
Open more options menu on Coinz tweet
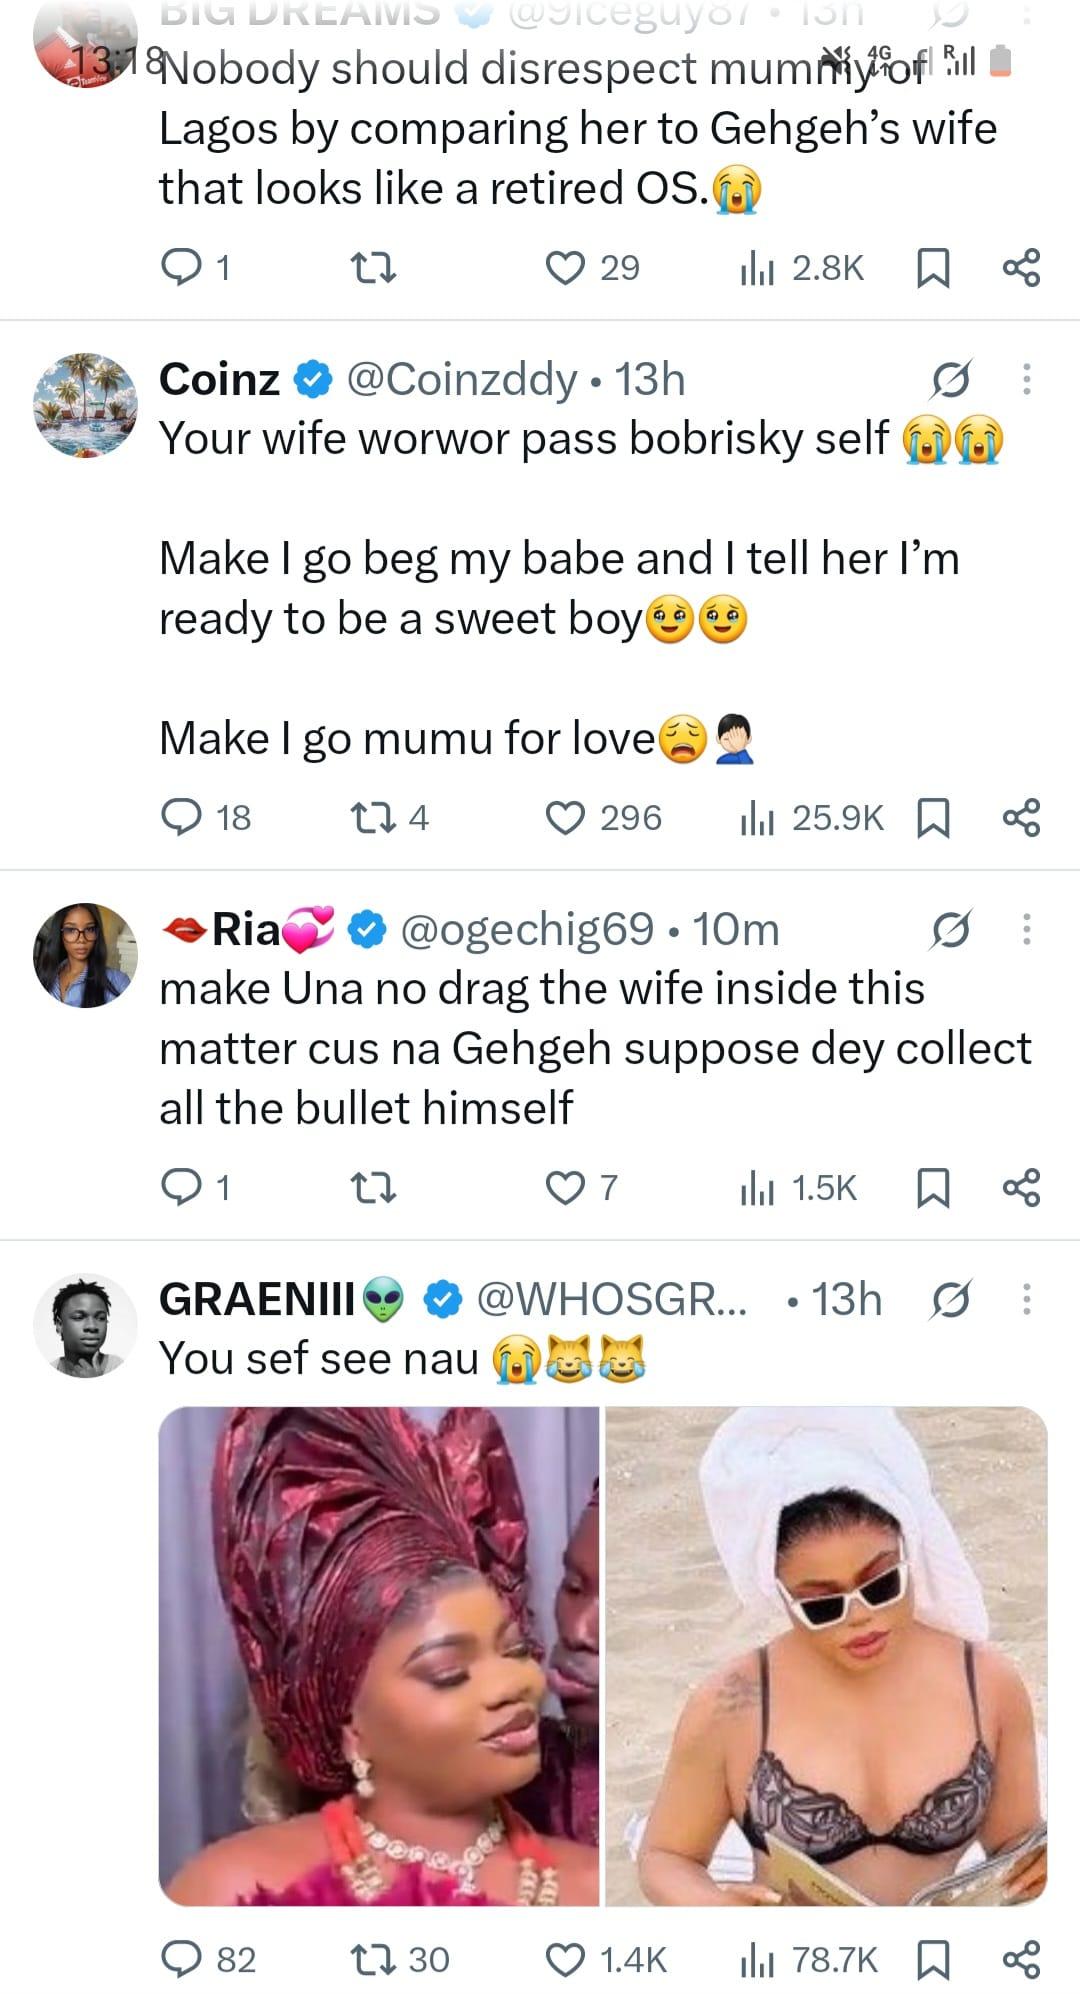tap(1026, 380)
